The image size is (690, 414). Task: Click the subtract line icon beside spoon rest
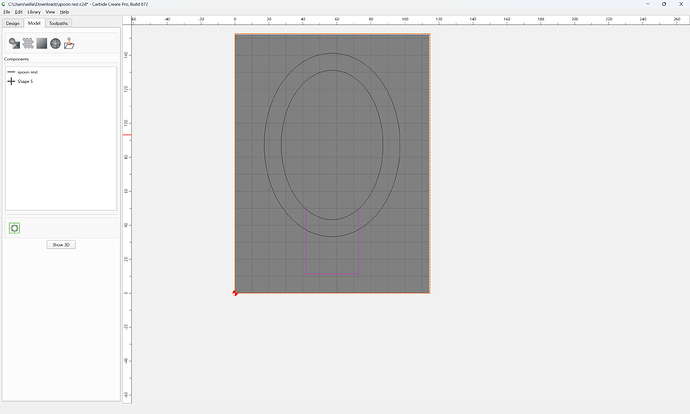click(11, 72)
